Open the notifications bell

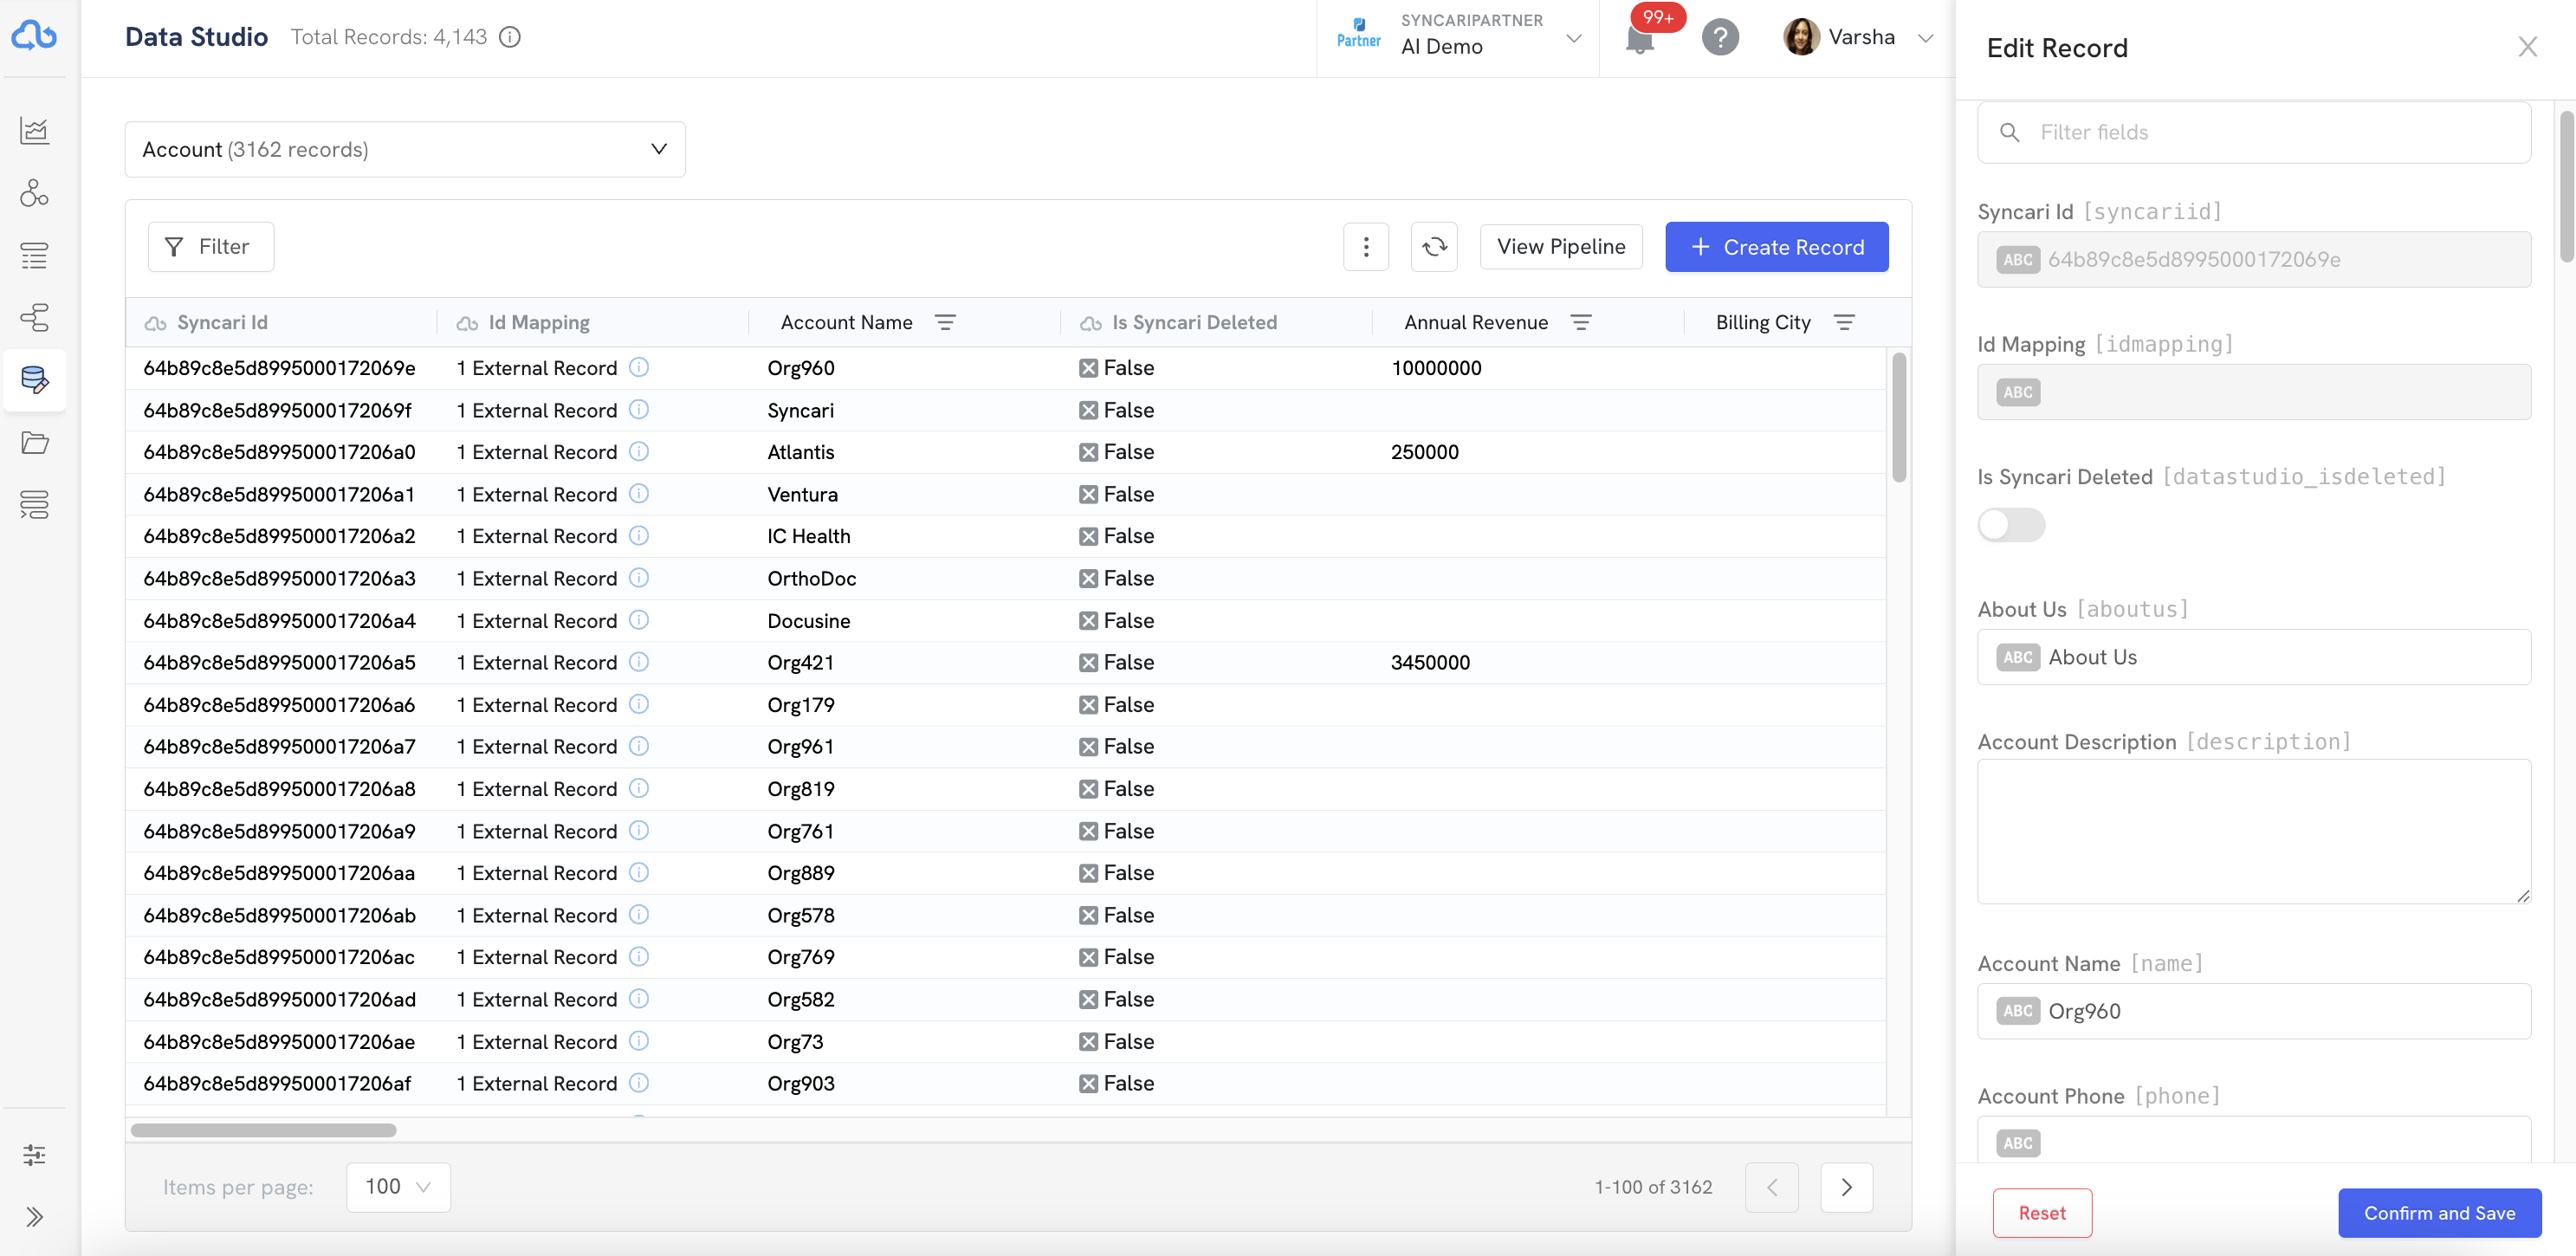click(x=1640, y=40)
